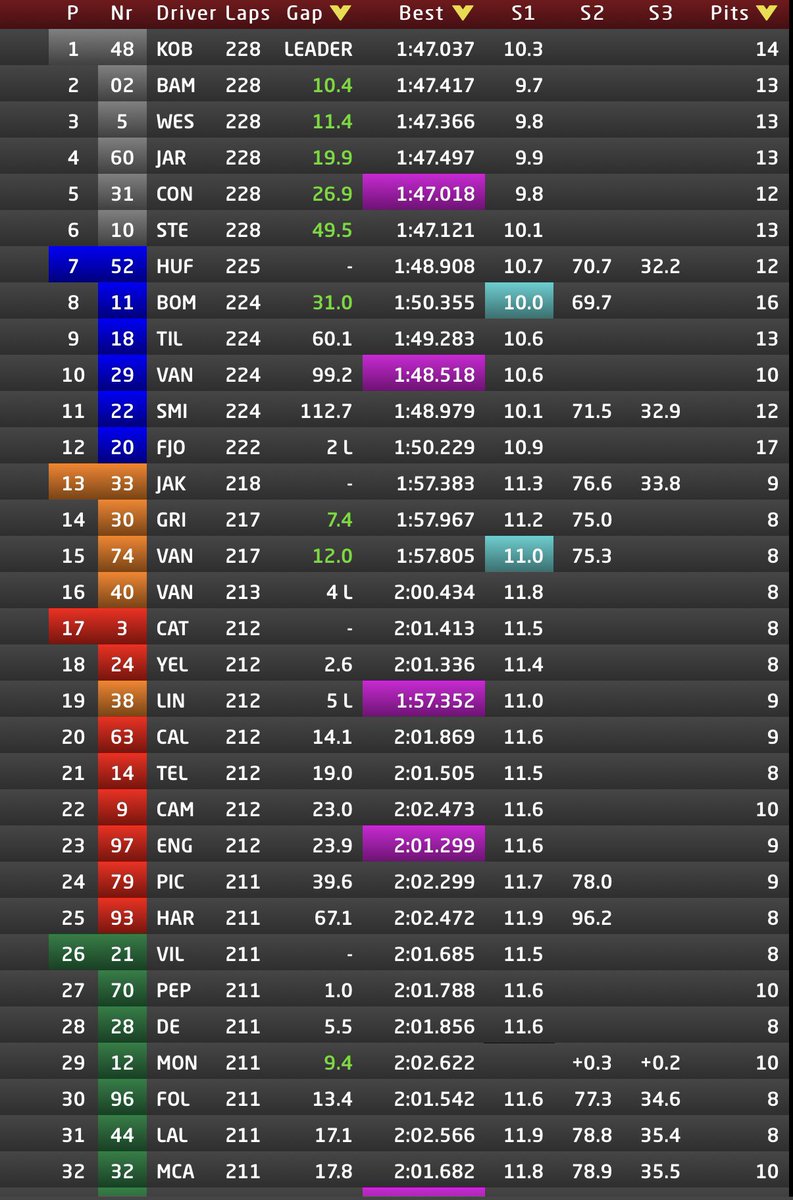The height and width of the screenshot is (1200, 793).
Task: Click S2 time 77.3
Action: (x=591, y=1098)
